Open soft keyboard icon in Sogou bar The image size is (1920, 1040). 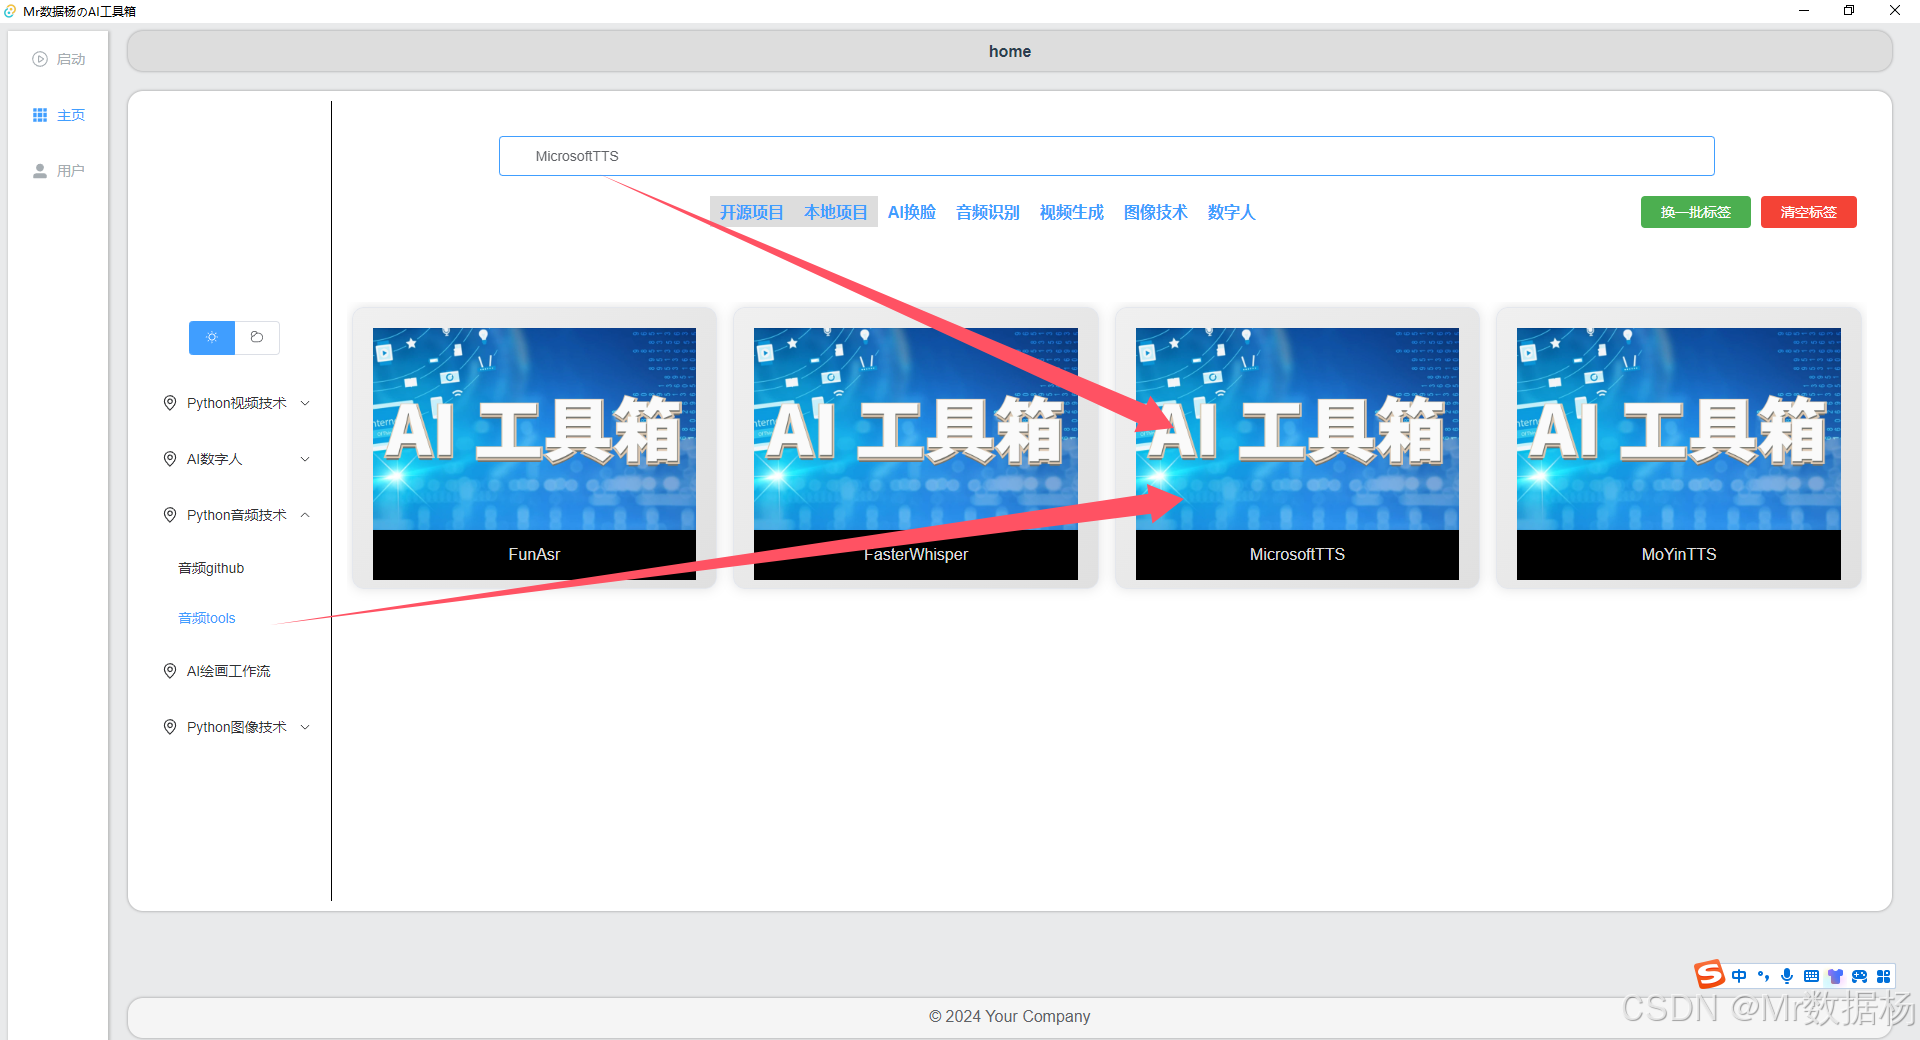[x=1811, y=976]
